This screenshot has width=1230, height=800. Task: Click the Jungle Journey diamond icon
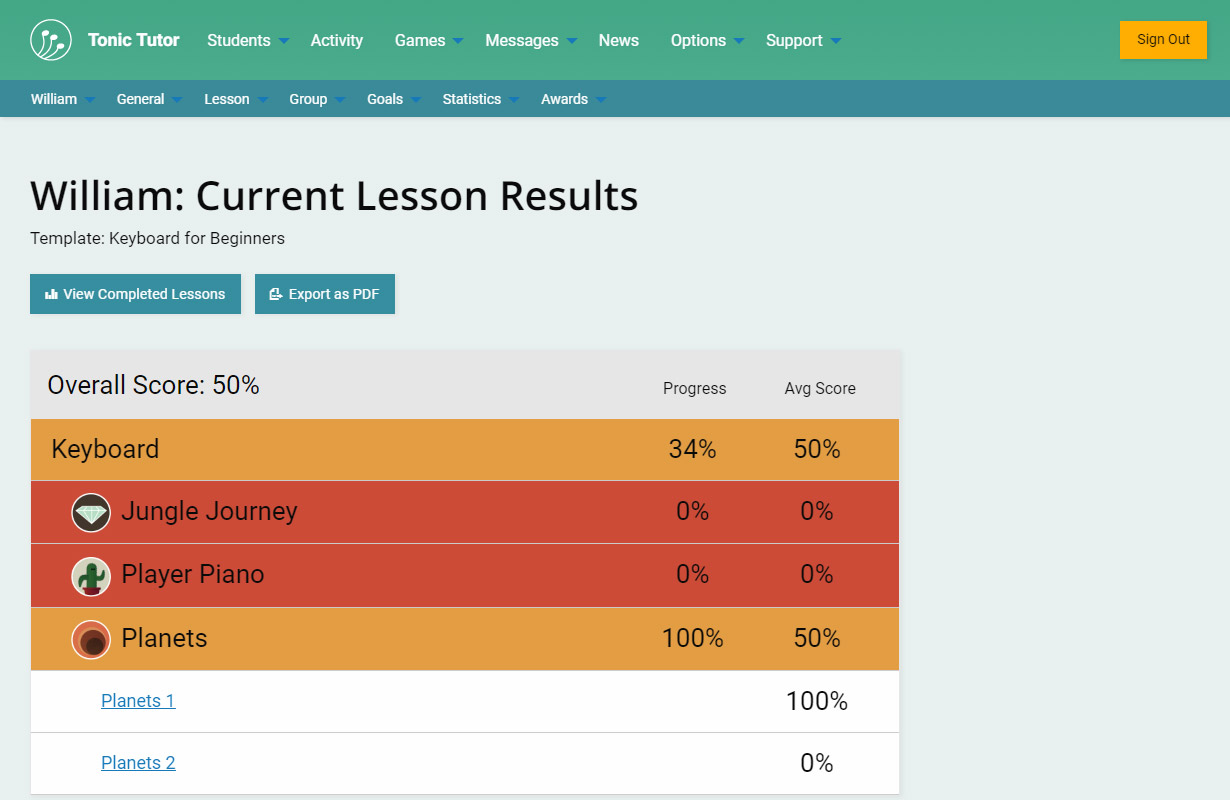[x=91, y=513]
